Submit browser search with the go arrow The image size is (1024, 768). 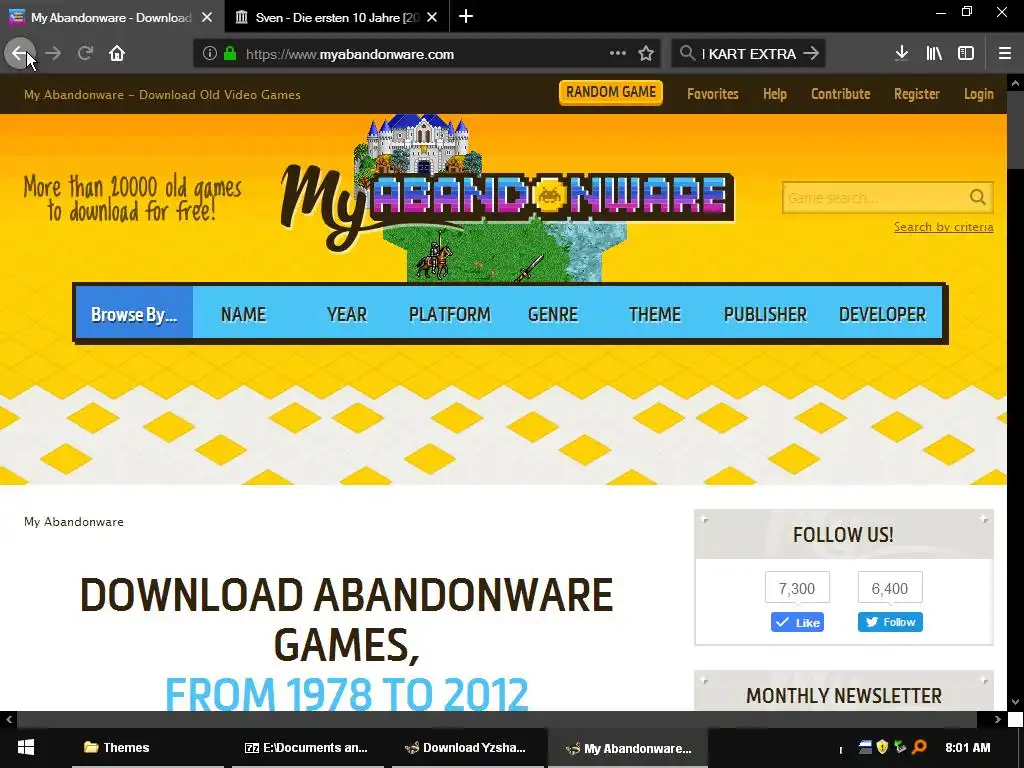coord(810,54)
